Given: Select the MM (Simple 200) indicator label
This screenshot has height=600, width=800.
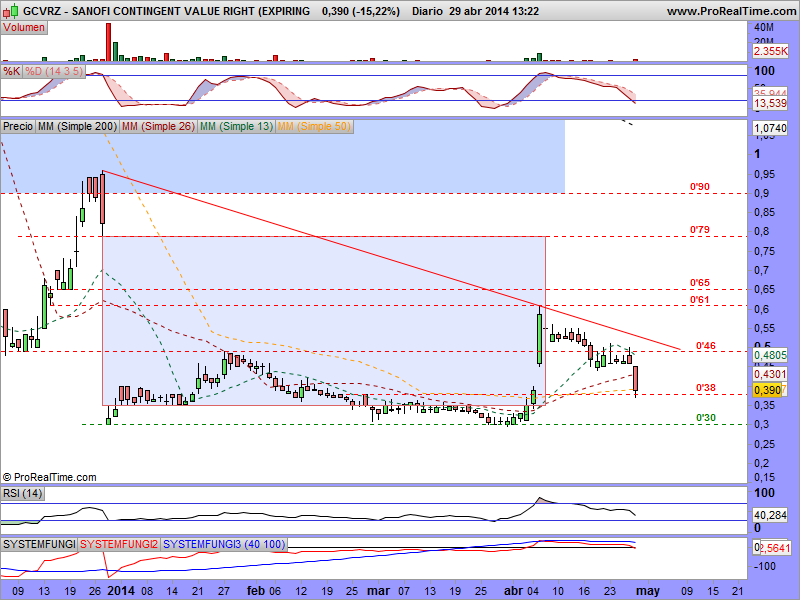Looking at the screenshot, I should coord(77,126).
